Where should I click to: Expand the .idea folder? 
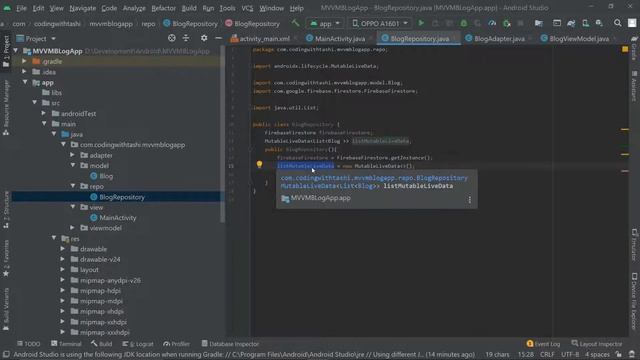[x=24, y=72]
